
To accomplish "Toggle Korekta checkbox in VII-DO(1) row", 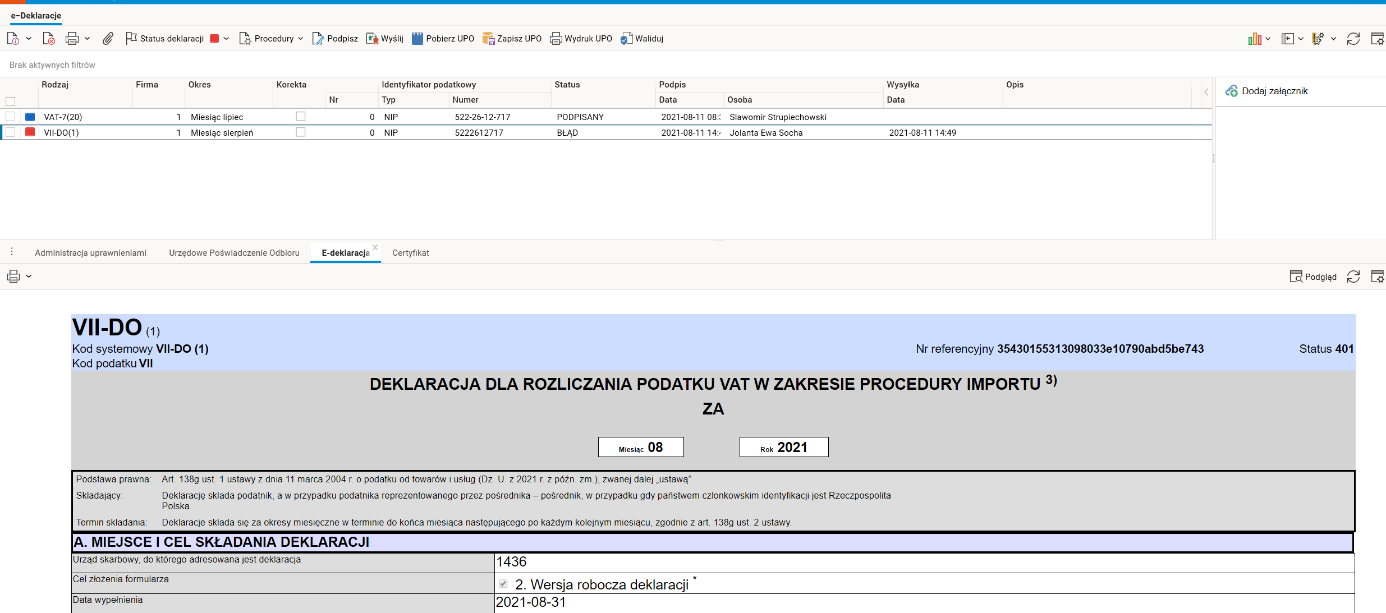I will [300, 132].
